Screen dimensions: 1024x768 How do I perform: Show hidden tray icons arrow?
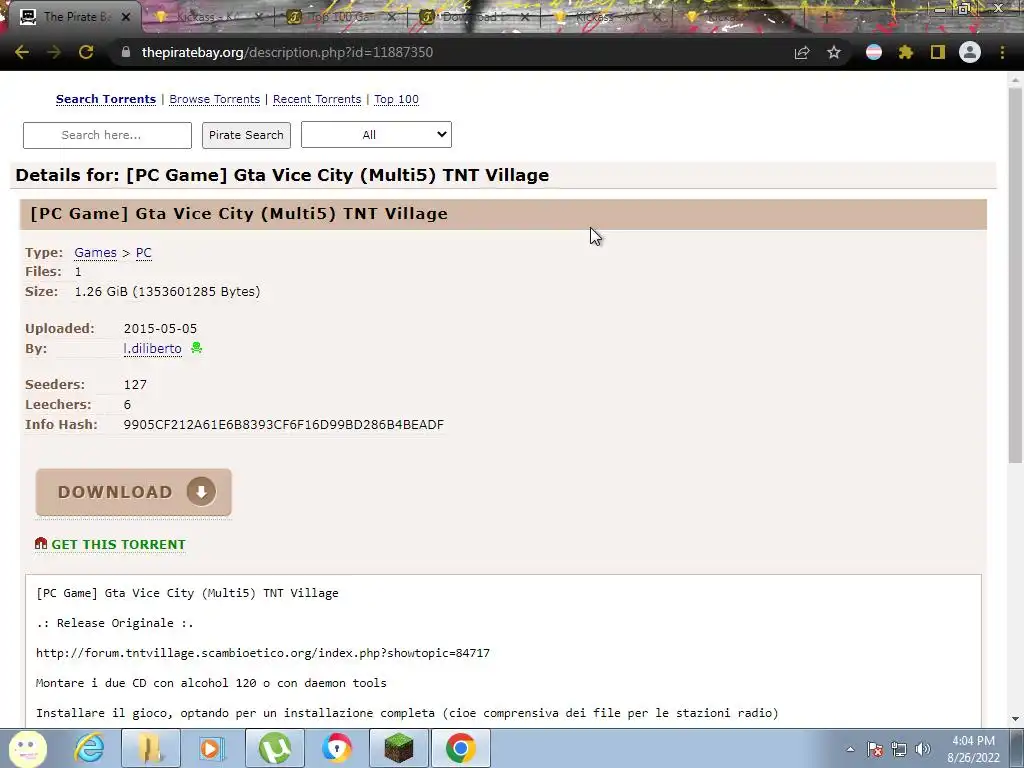coord(850,749)
